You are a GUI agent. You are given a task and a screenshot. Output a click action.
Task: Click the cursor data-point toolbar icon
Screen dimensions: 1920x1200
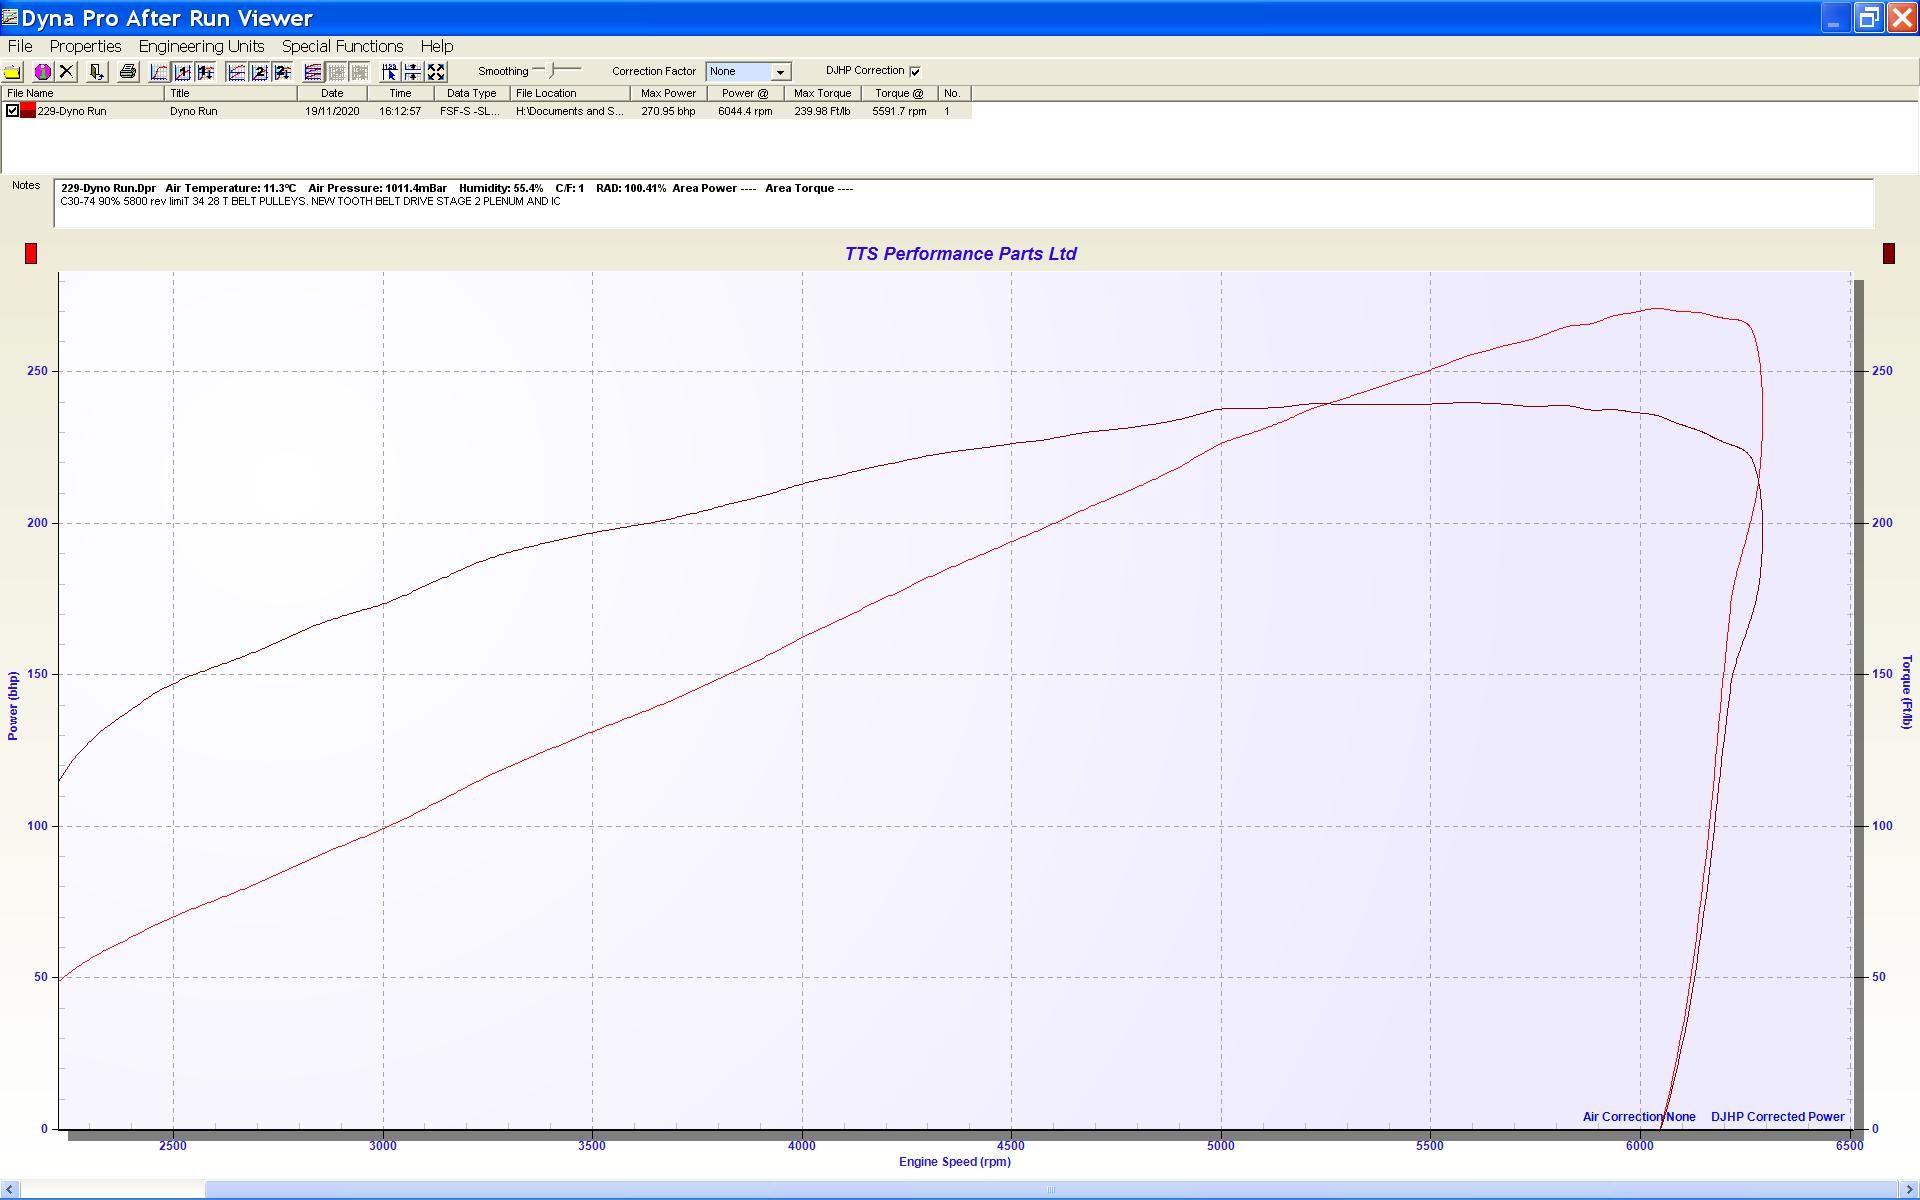point(389,72)
